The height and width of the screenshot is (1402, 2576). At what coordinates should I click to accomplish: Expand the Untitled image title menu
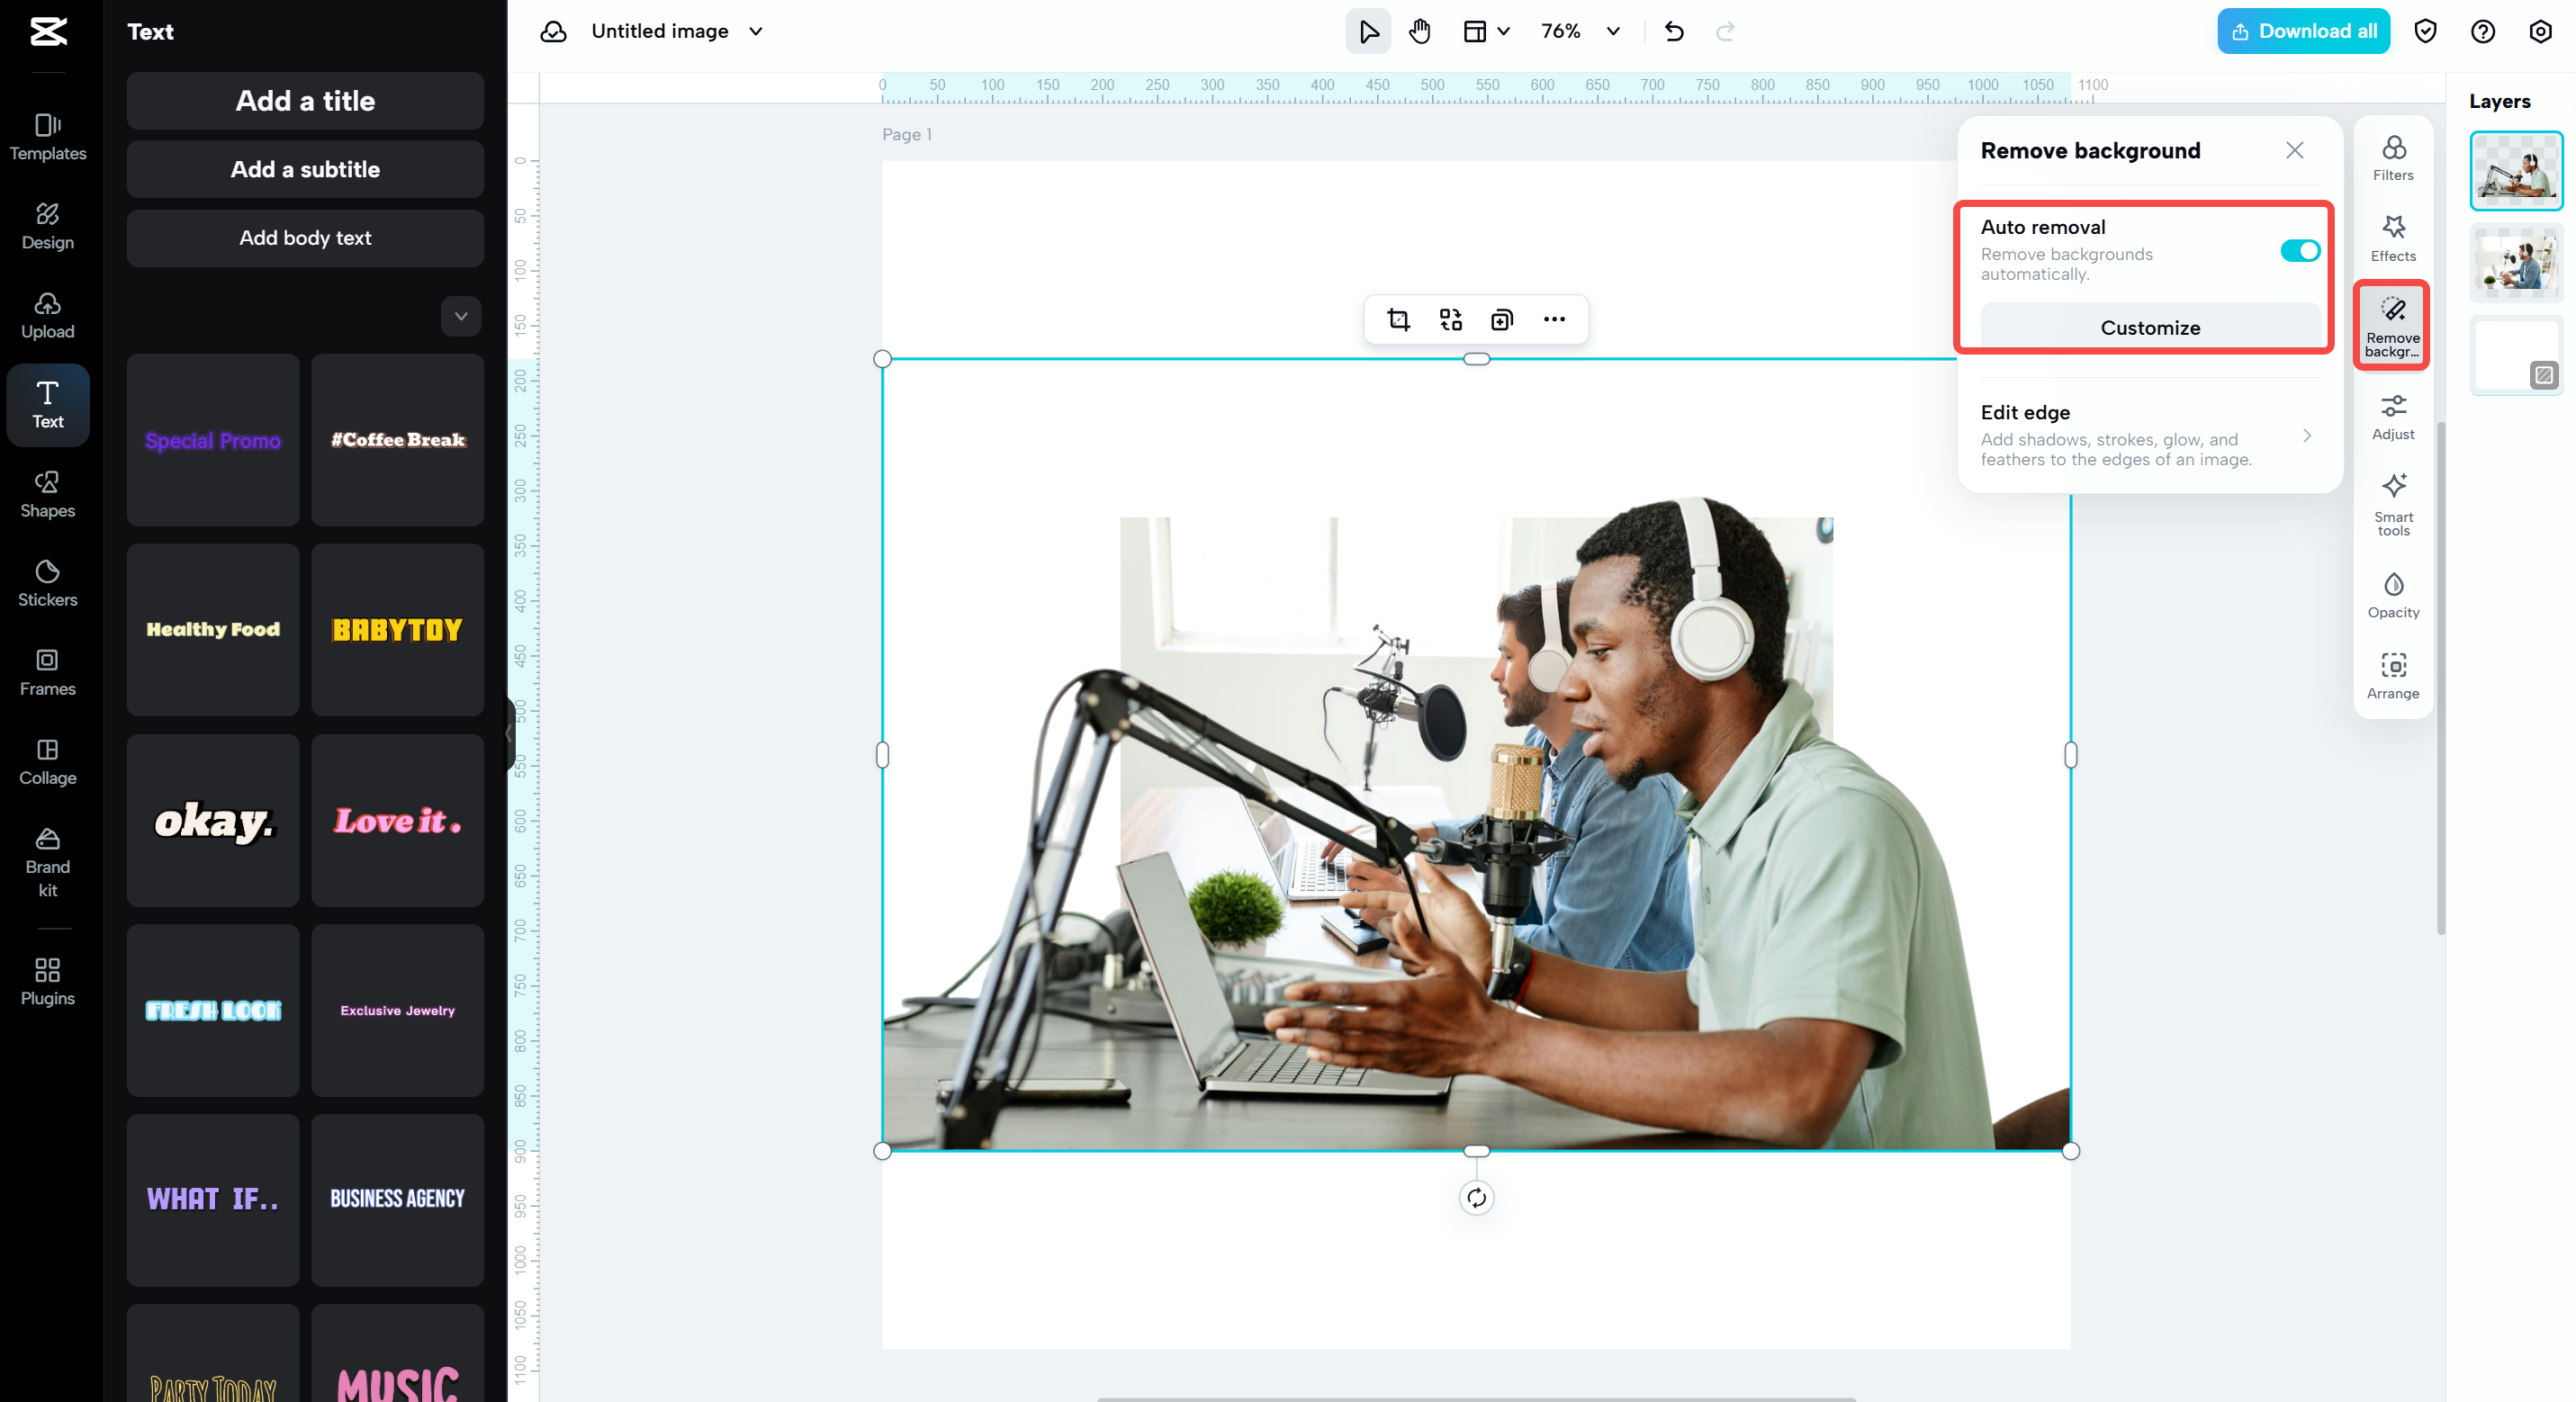(x=756, y=31)
